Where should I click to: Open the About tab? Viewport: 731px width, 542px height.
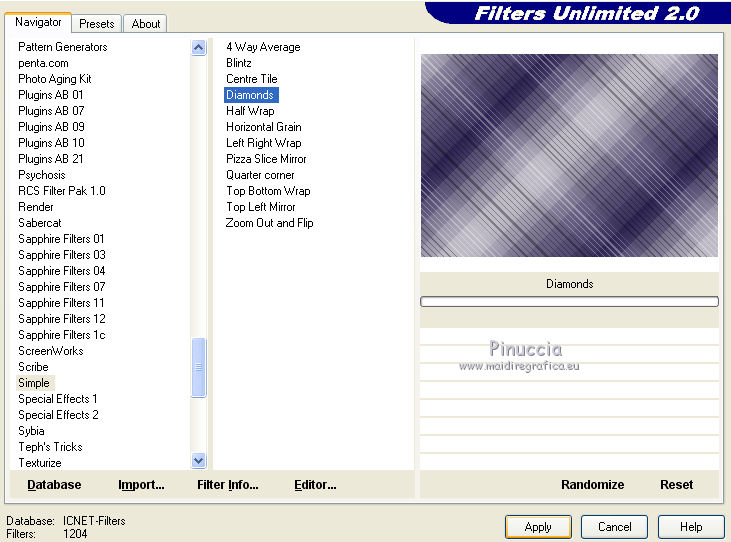pyautogui.click(x=145, y=23)
